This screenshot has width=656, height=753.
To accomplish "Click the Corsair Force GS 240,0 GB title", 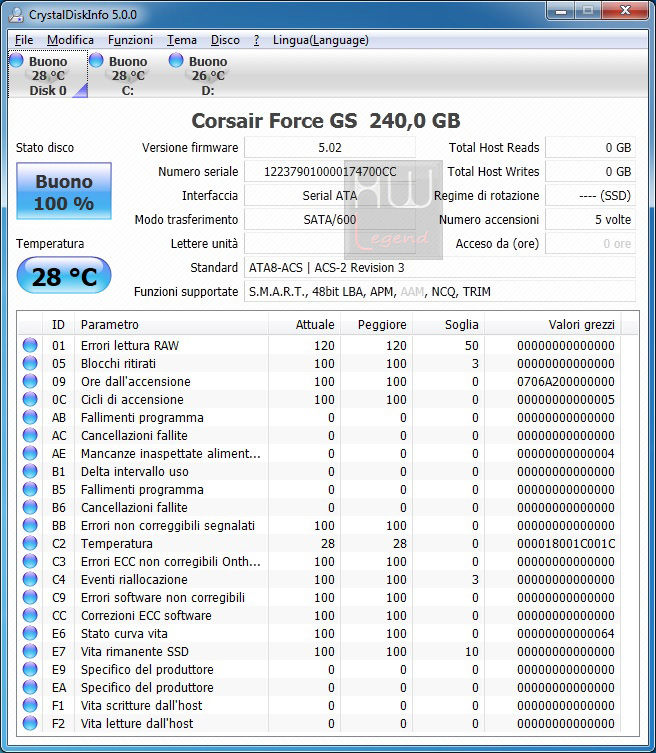I will click(x=326, y=121).
